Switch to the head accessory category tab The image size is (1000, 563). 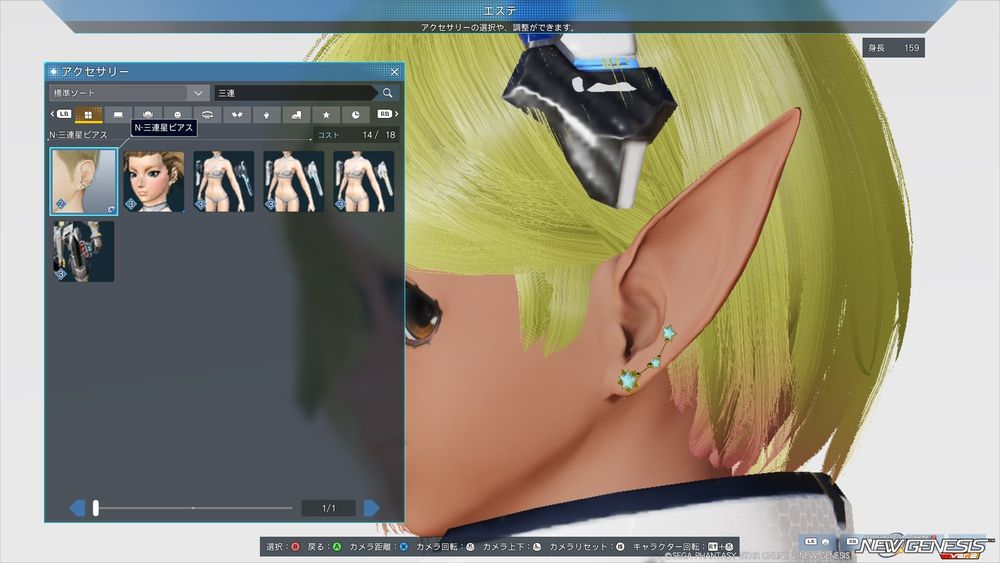click(x=148, y=115)
